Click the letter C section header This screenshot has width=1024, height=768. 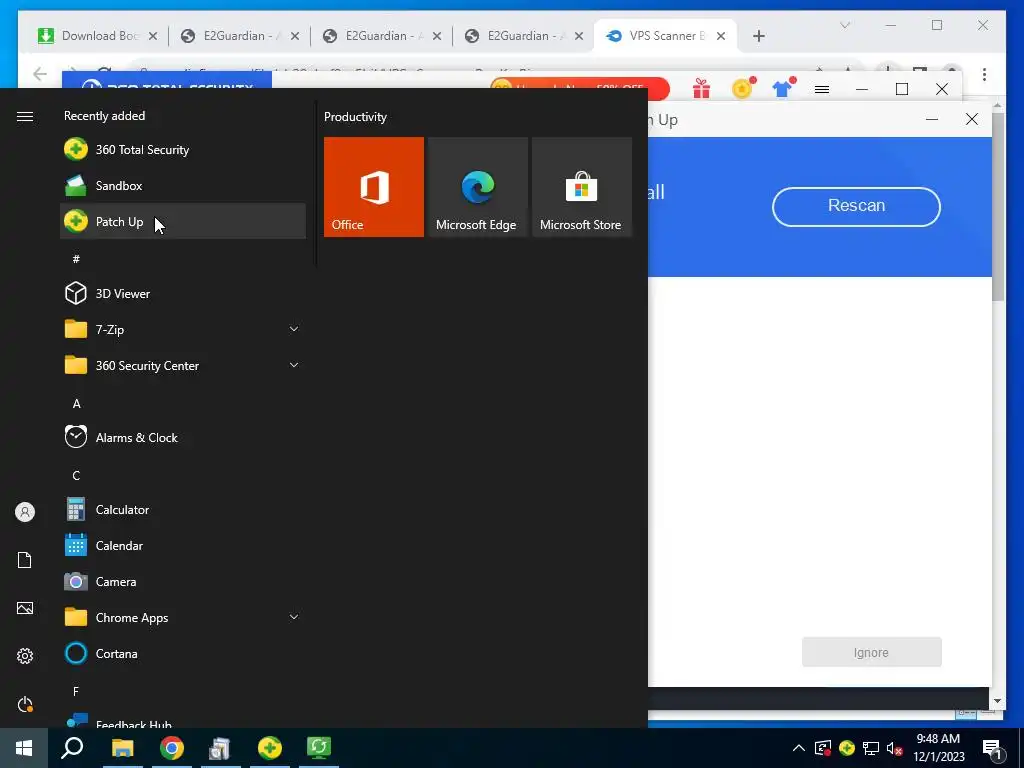pos(76,475)
